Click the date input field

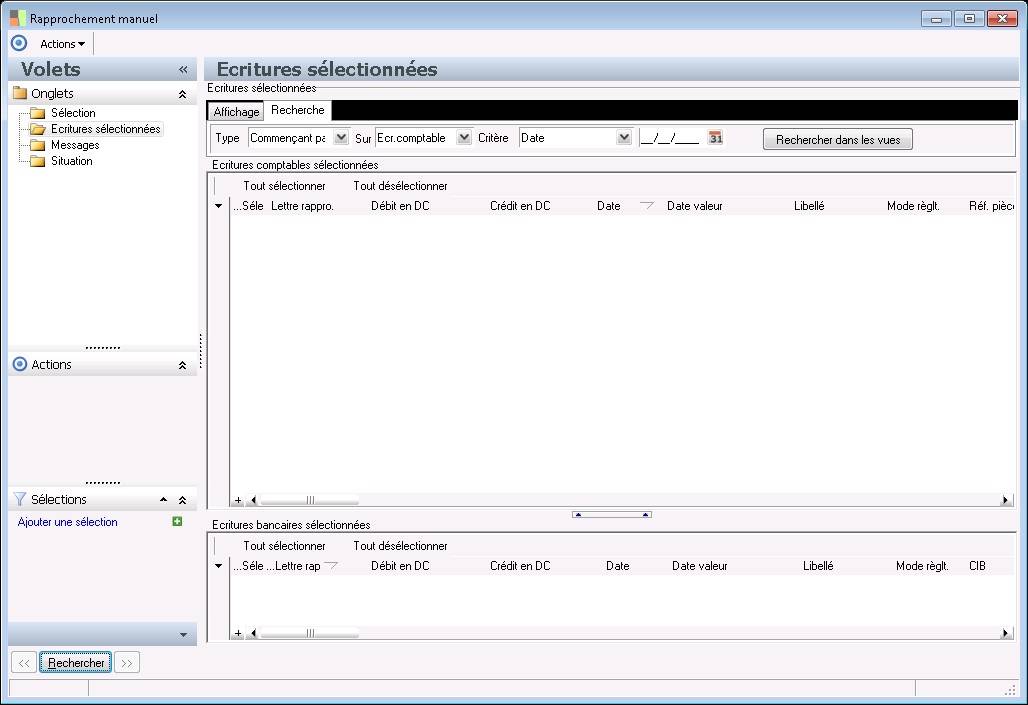coord(670,138)
